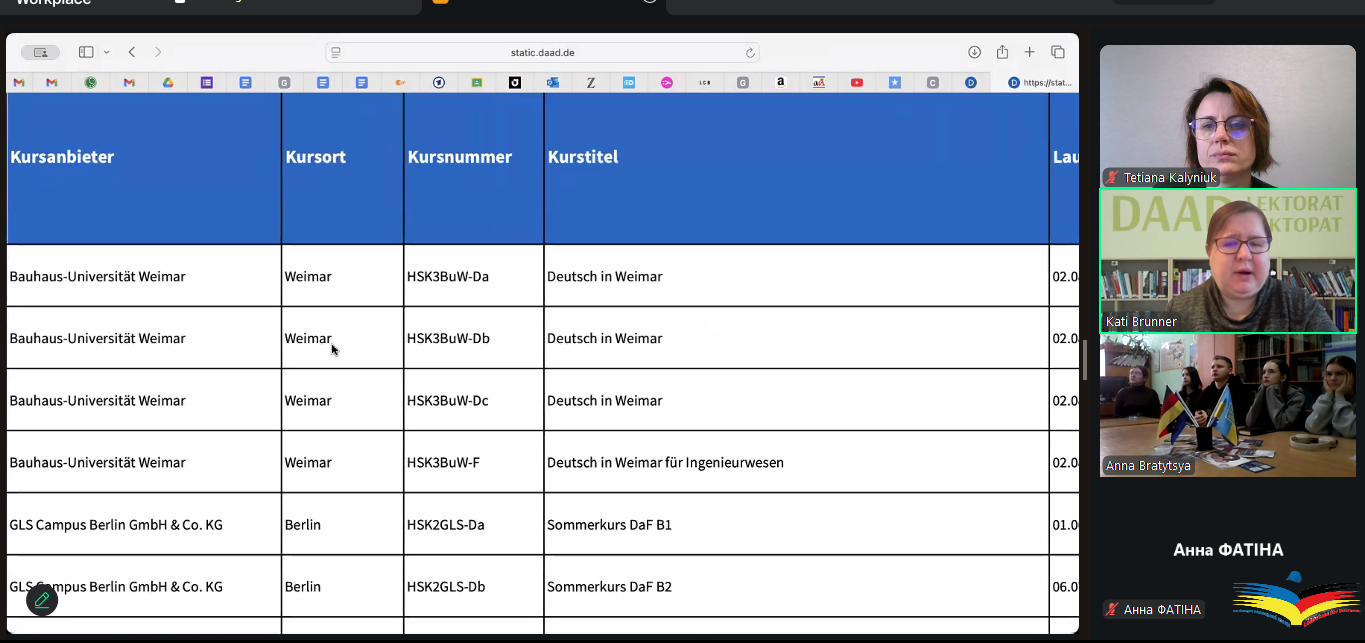This screenshot has width=1365, height=643.
Task: Go back using the back arrow
Action: (x=132, y=52)
